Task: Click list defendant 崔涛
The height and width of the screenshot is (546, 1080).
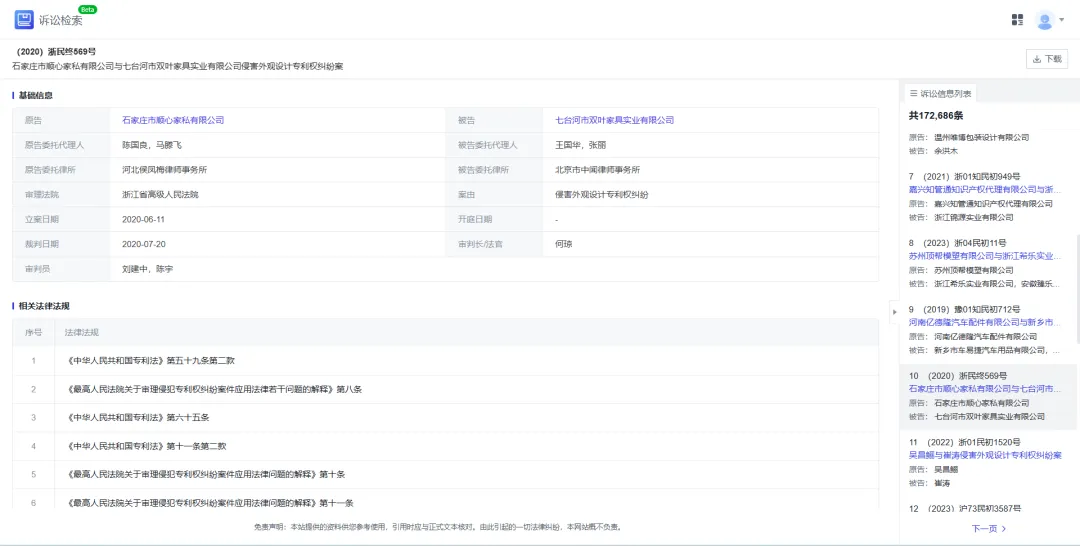Action: [x=942, y=483]
